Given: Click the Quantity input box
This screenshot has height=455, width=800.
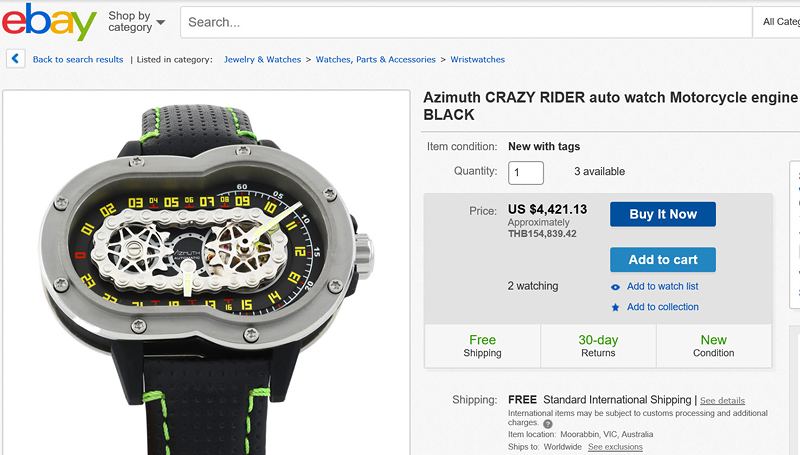Looking at the screenshot, I should (526, 172).
